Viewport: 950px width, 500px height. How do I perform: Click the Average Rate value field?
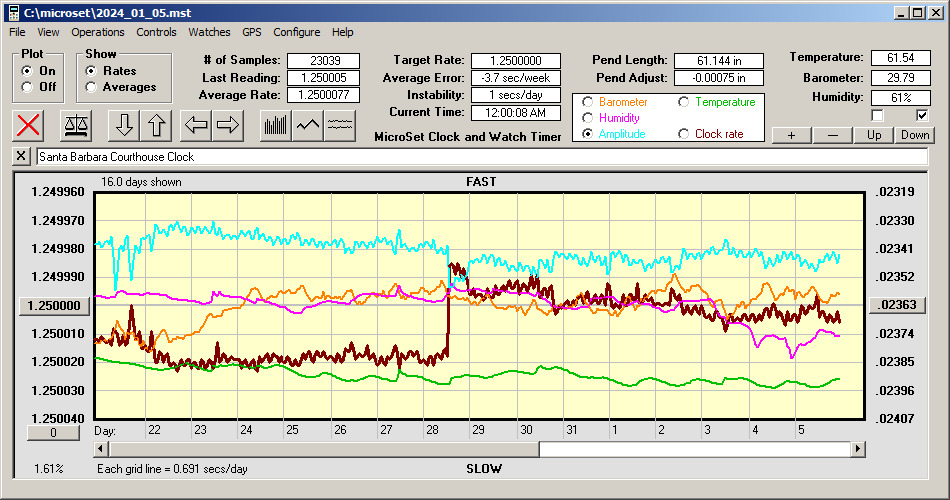[x=324, y=95]
